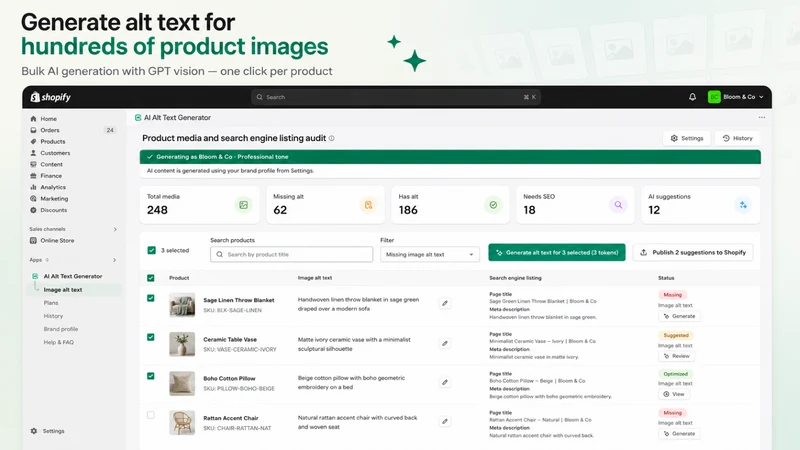
Task: Click AI Alt Text Generator app icon in header
Action: point(138,118)
